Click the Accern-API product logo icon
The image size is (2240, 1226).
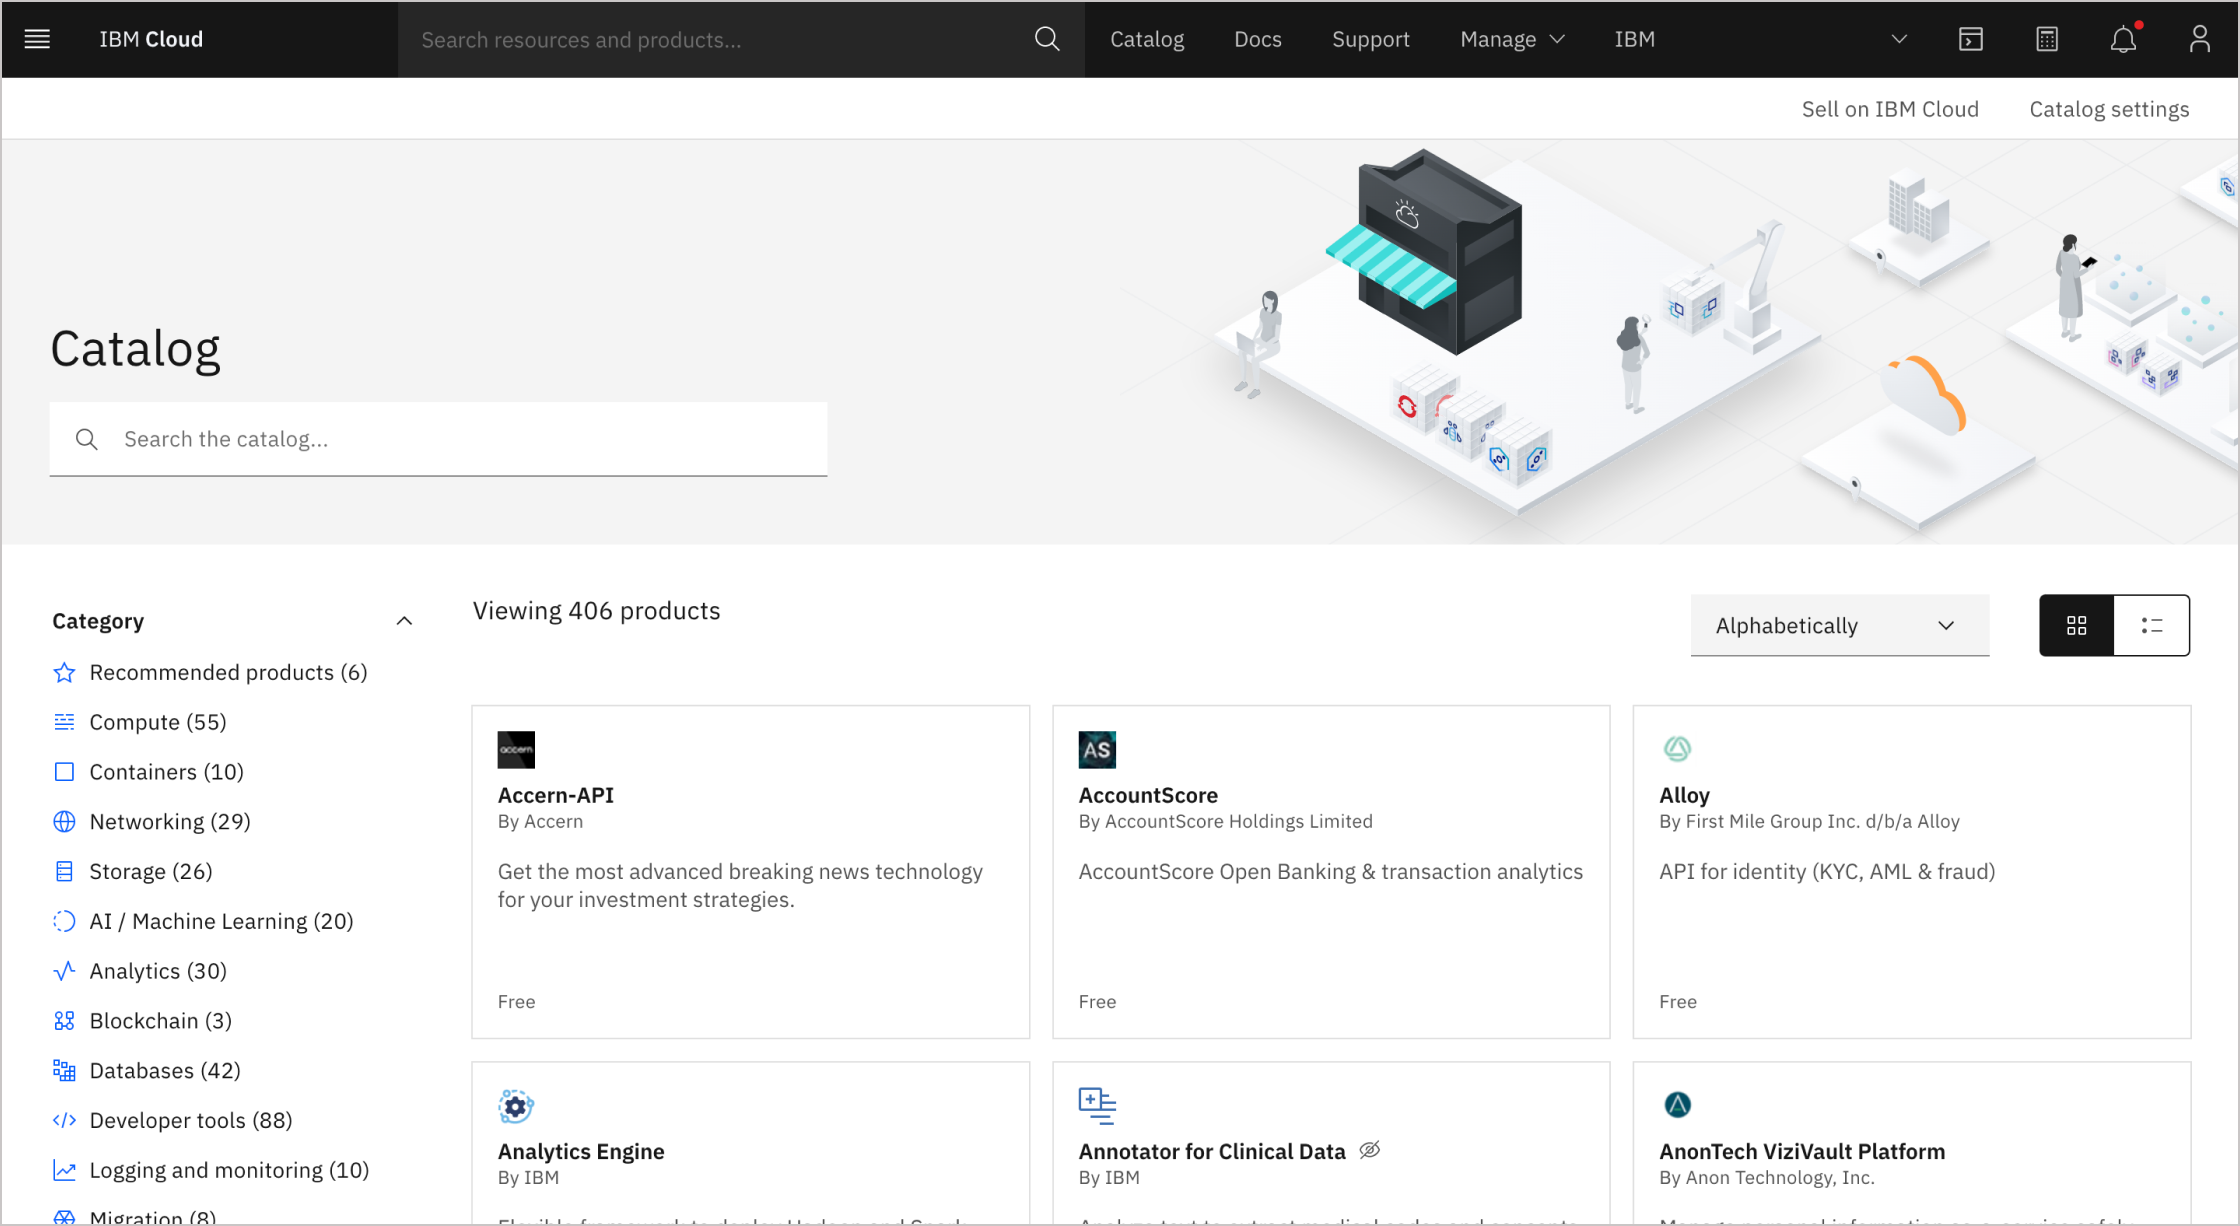tap(516, 749)
